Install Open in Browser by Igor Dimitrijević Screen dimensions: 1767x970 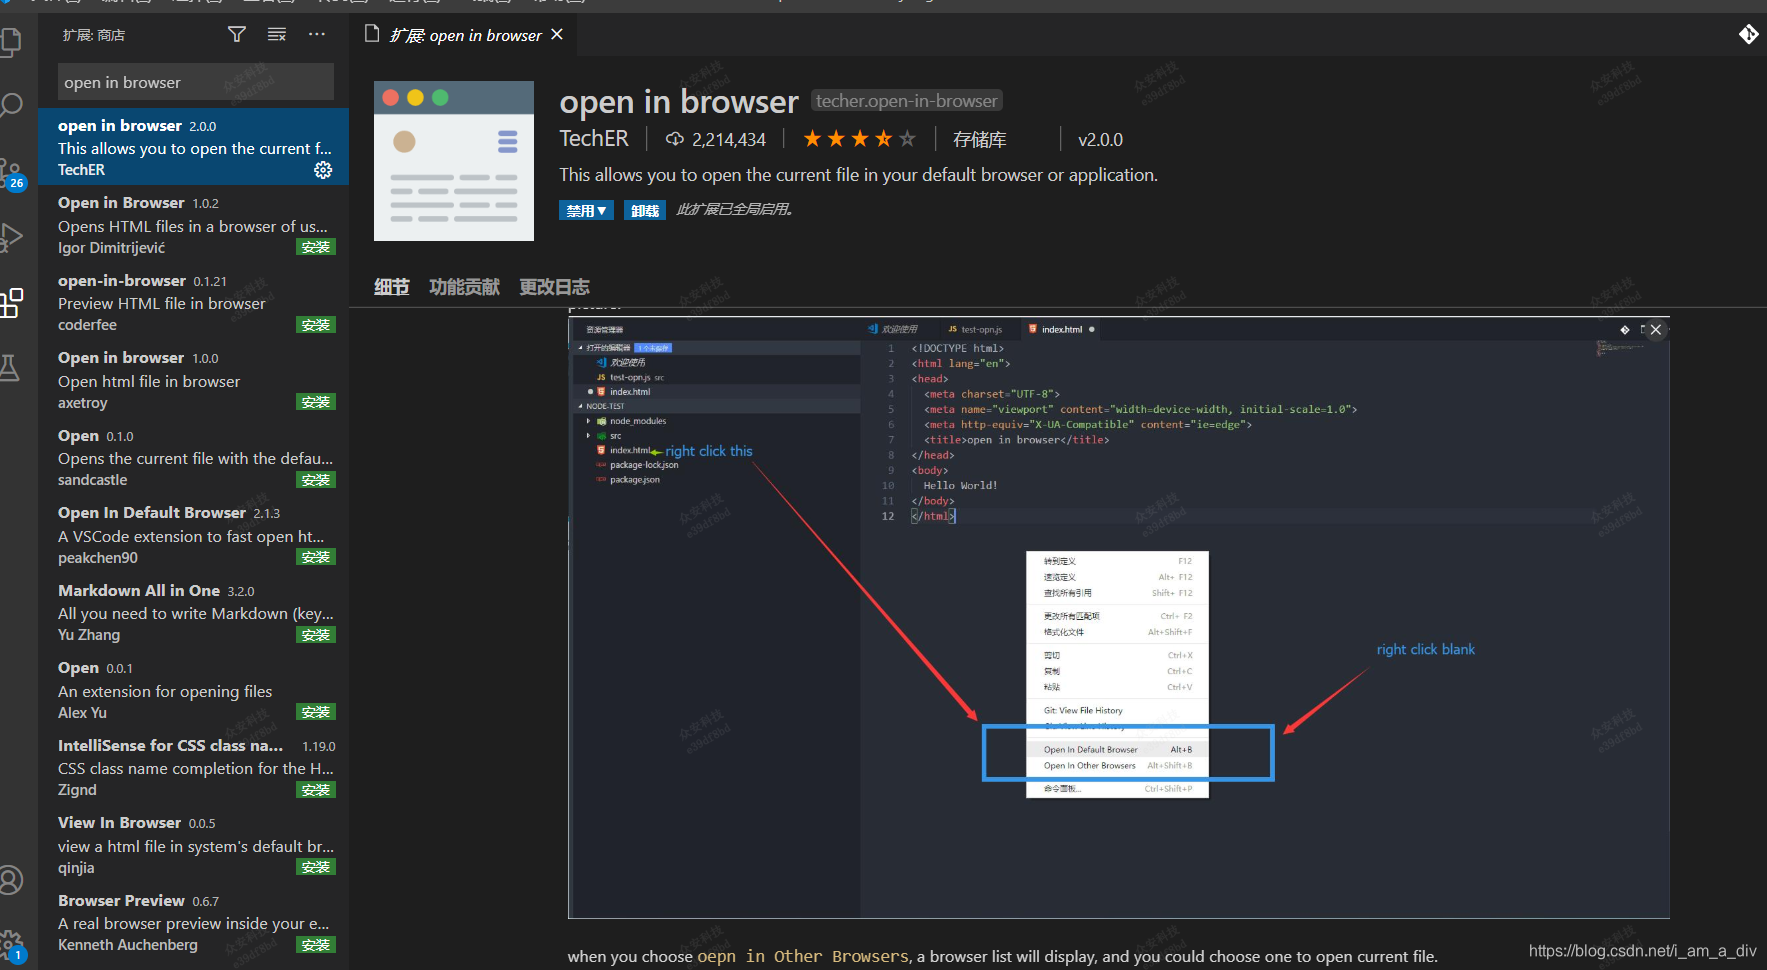click(x=316, y=247)
